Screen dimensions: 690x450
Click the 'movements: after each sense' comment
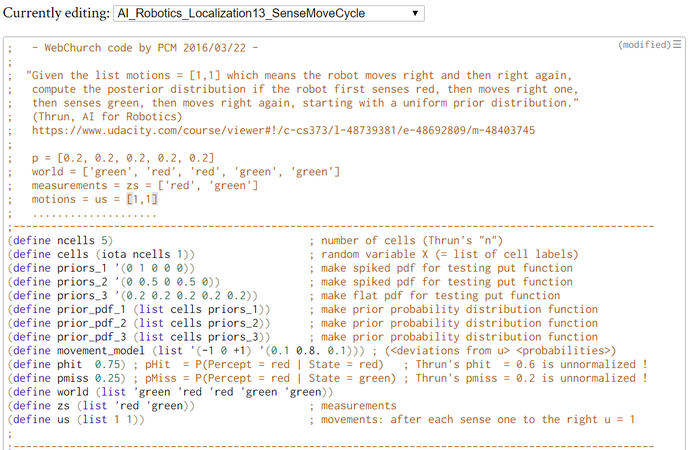click(472, 419)
